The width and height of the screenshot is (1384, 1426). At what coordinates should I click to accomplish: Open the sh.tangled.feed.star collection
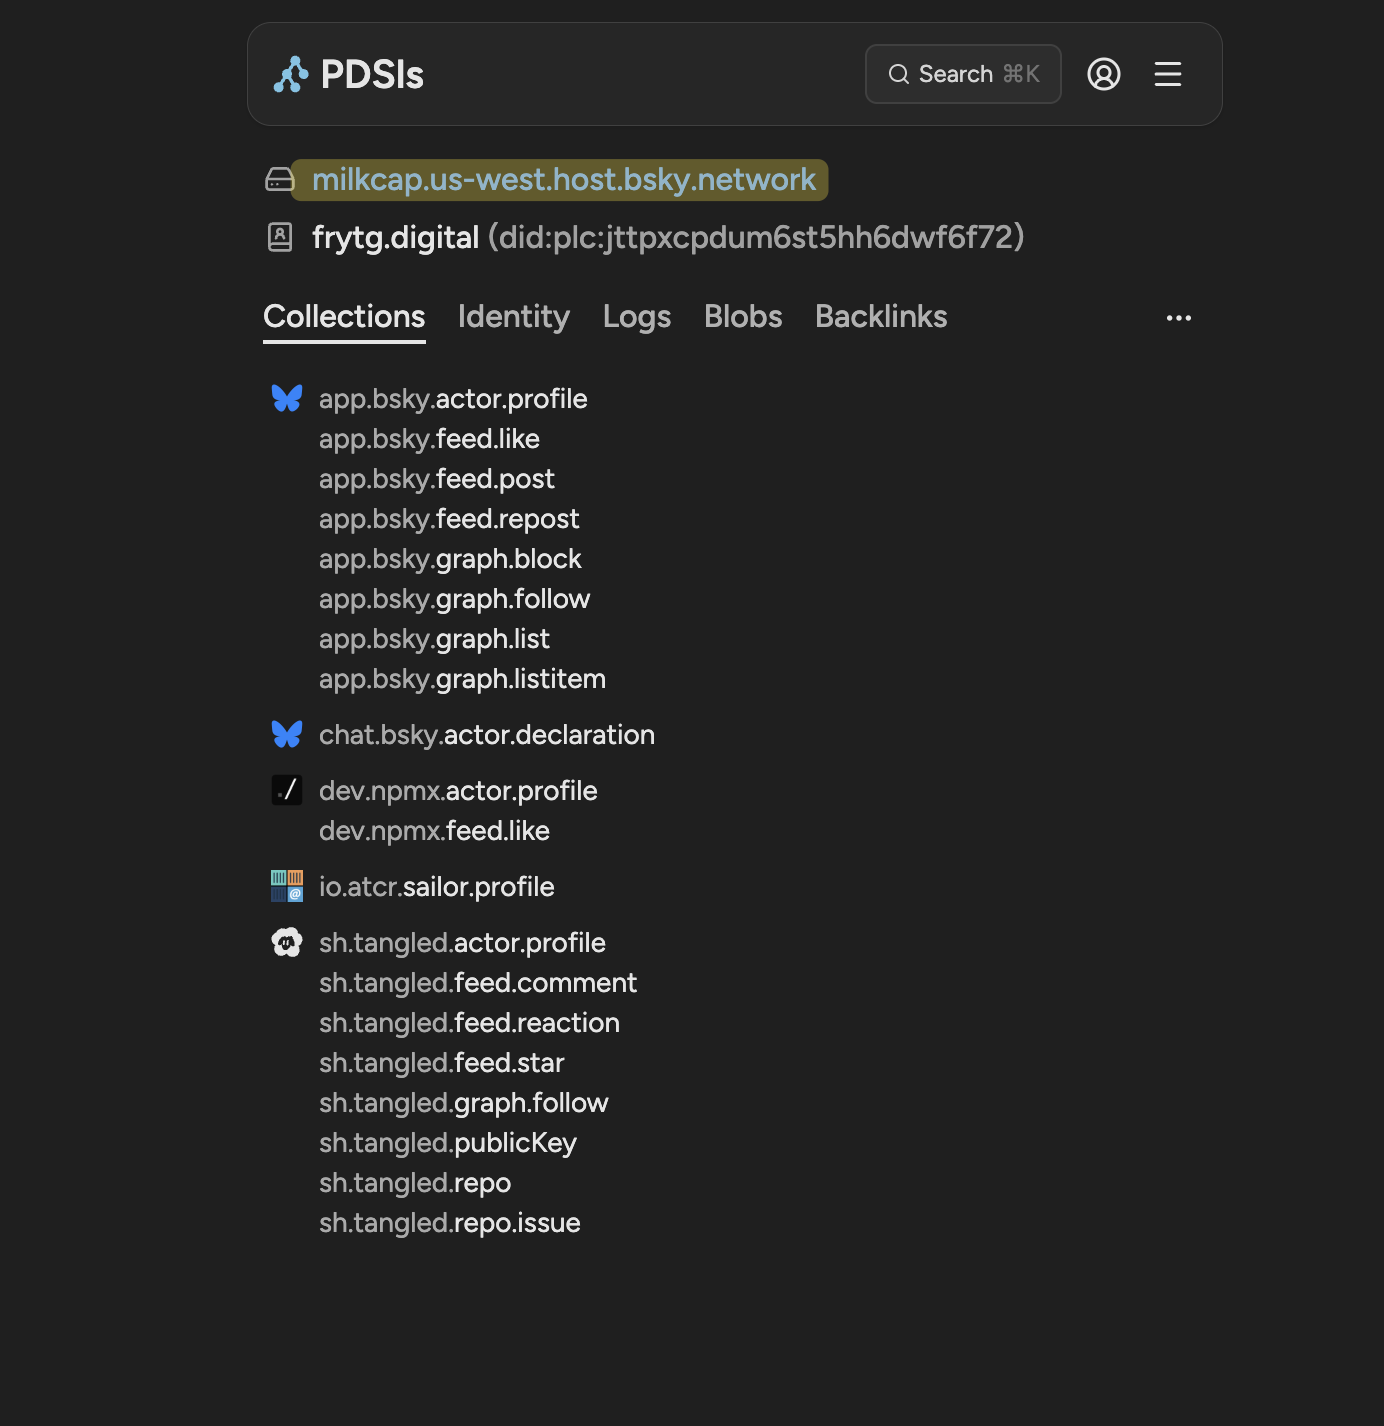(442, 1063)
